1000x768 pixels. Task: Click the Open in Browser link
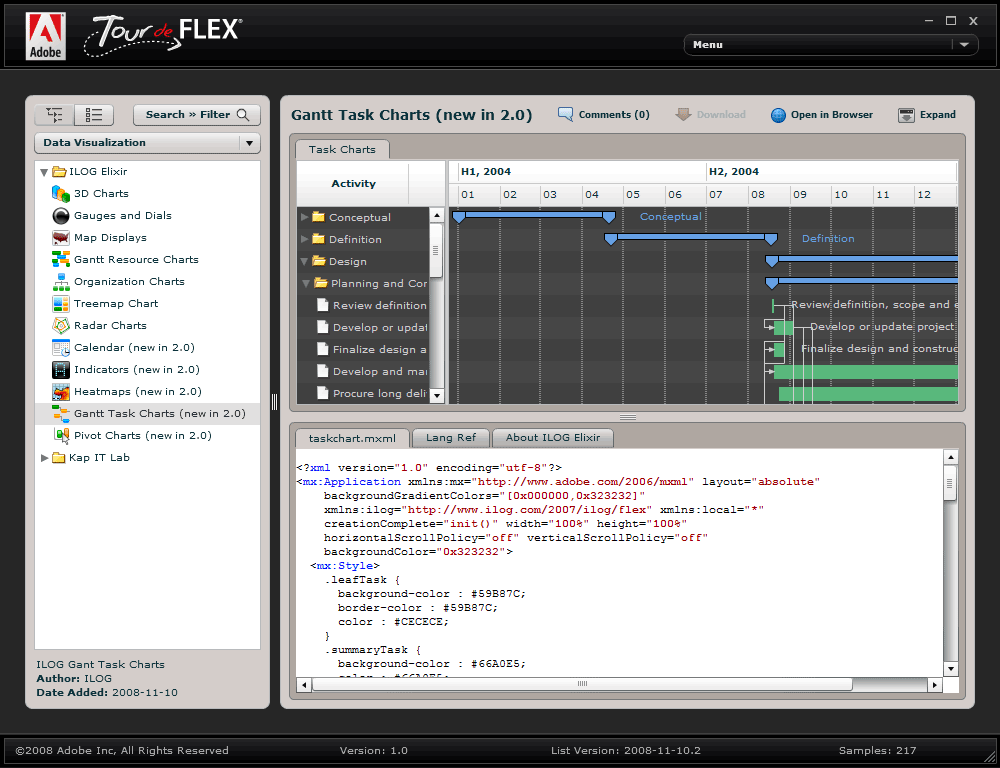[832, 115]
